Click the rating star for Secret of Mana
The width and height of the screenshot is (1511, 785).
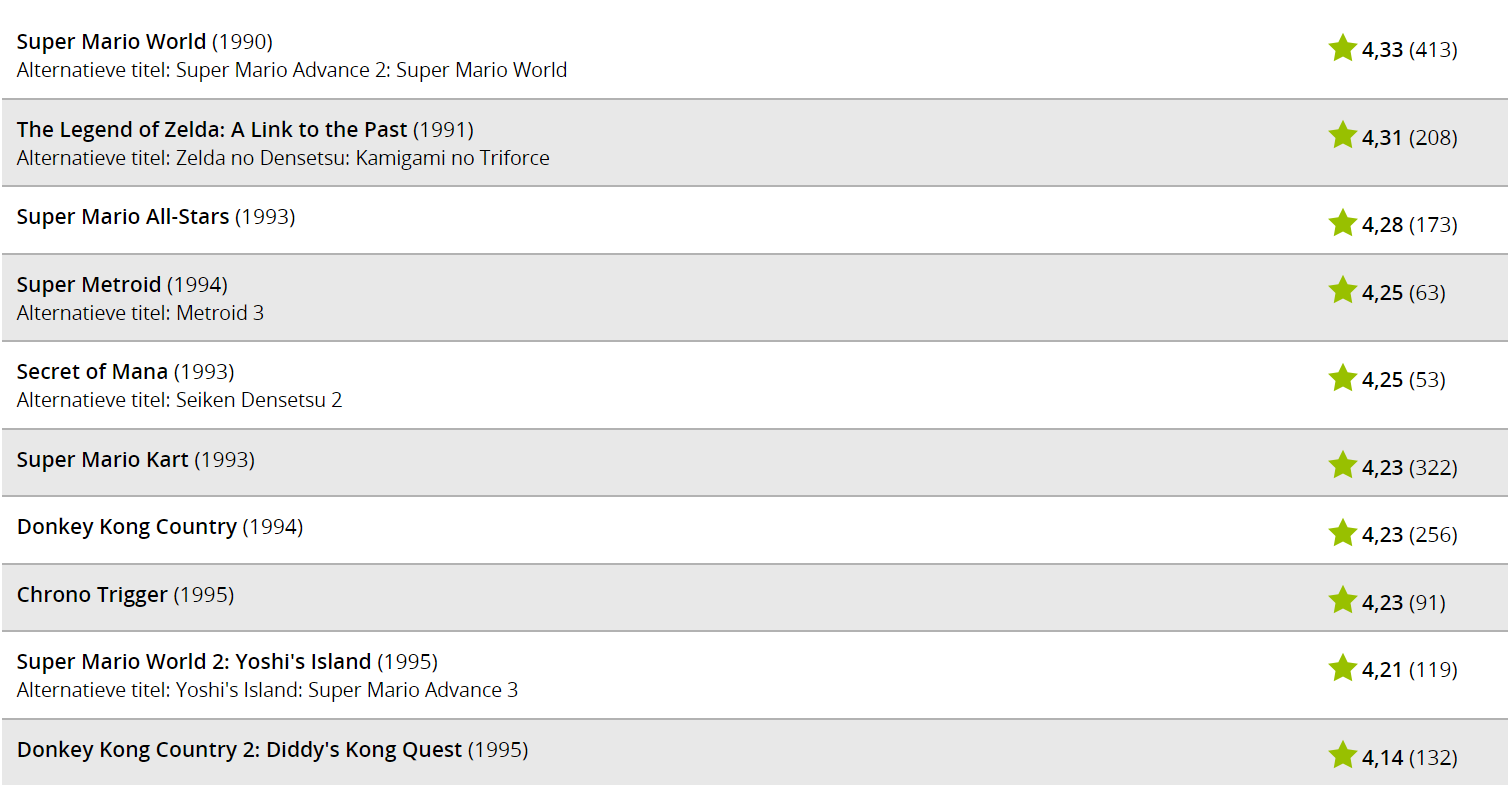tap(1342, 377)
